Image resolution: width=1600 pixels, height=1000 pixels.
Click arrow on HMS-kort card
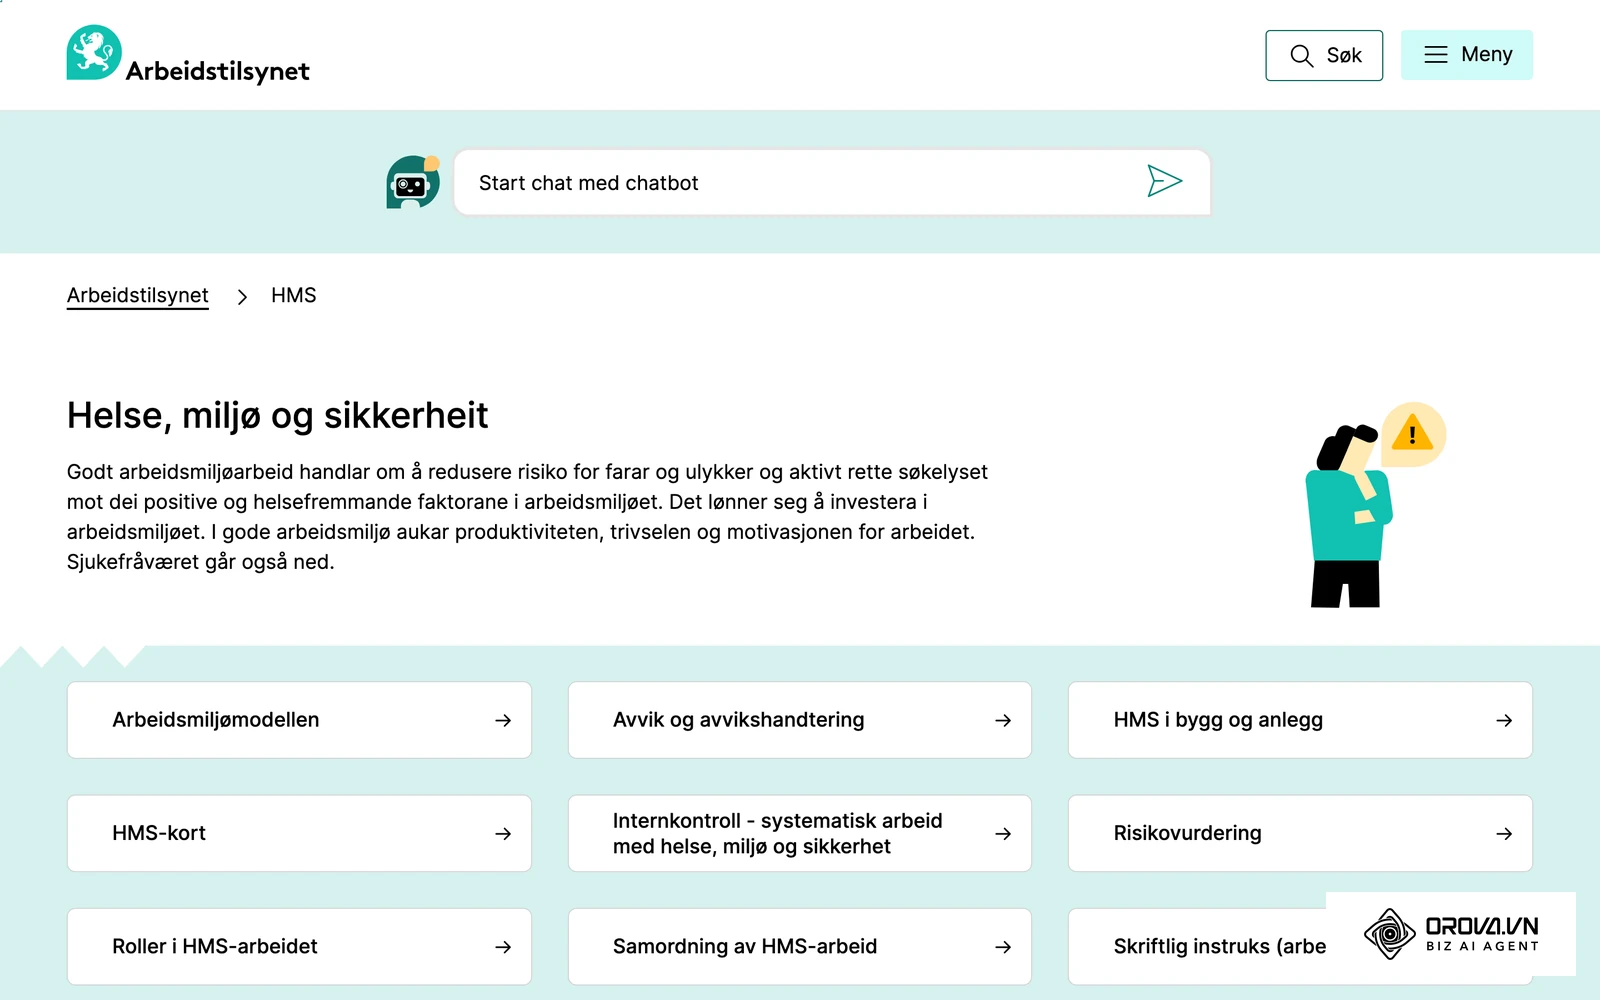pyautogui.click(x=503, y=833)
